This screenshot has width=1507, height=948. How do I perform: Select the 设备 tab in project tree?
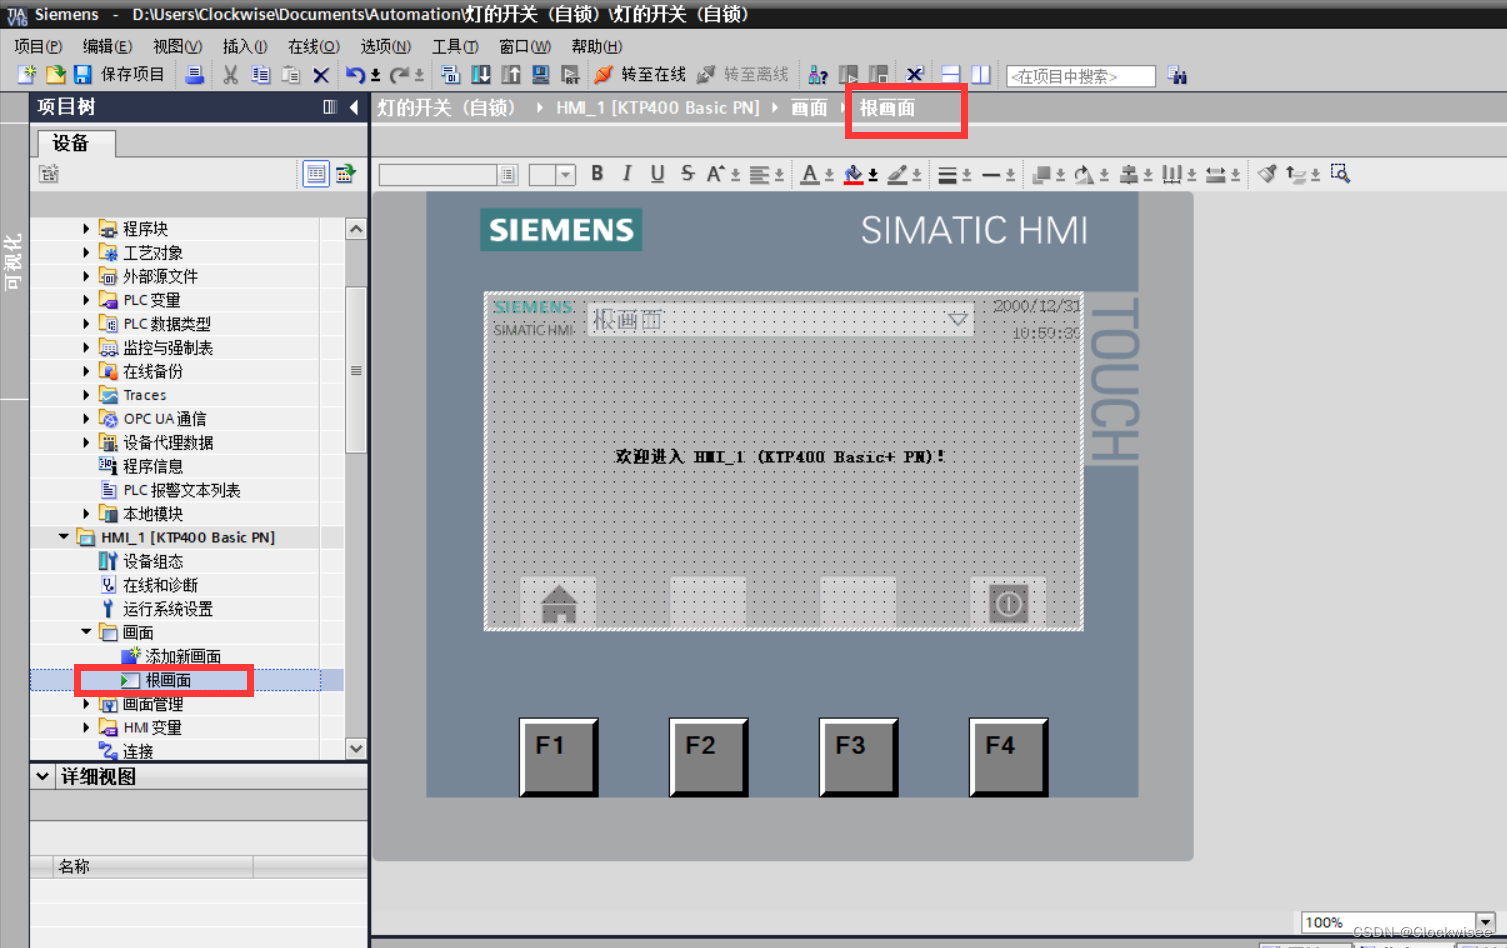[76, 143]
